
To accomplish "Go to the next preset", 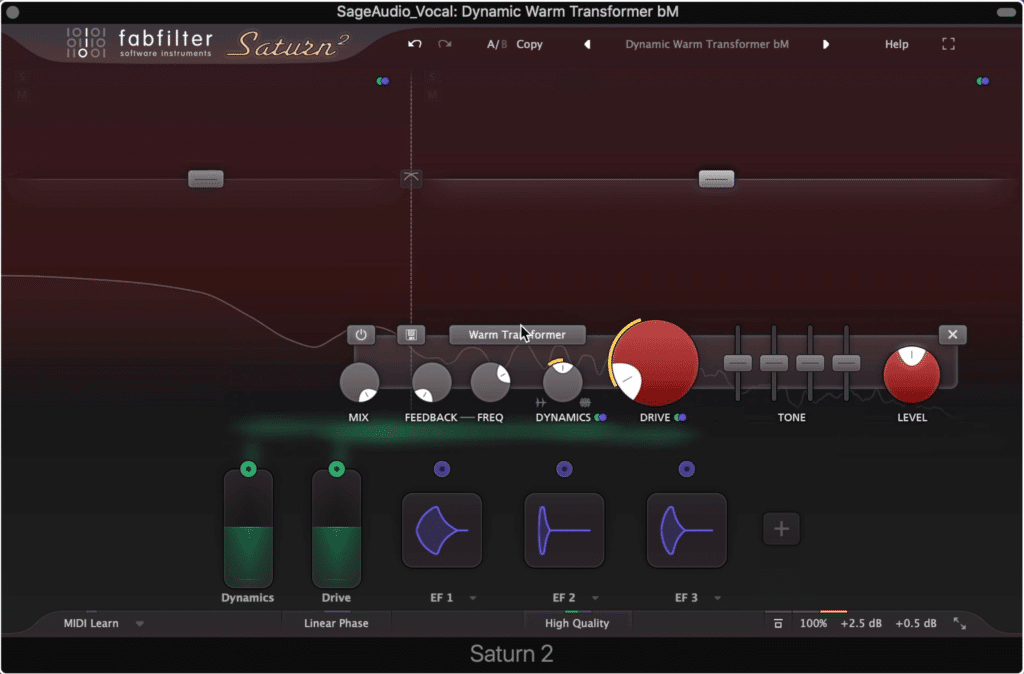I will click(826, 44).
